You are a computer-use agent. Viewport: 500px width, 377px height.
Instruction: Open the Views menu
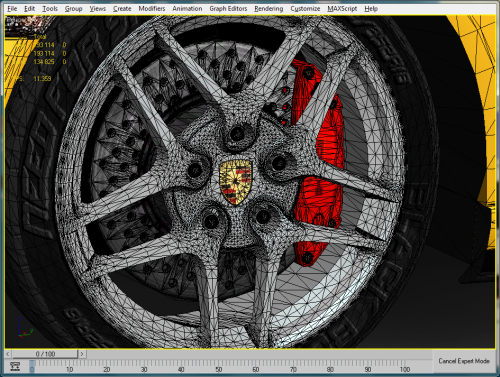point(97,8)
